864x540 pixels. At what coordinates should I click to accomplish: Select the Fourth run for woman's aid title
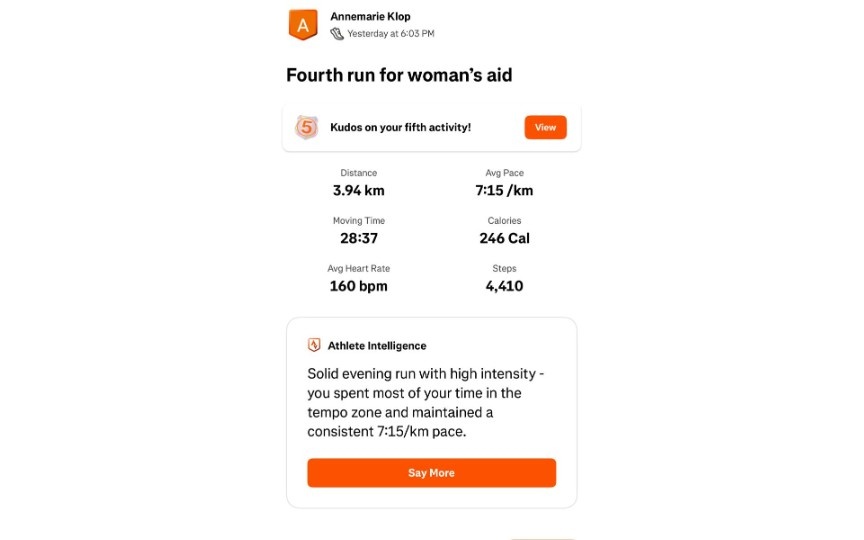[399, 75]
